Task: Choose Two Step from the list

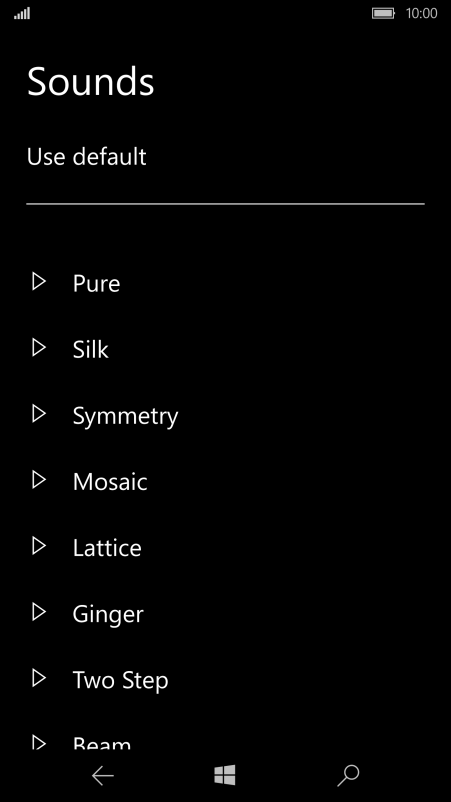Action: (x=120, y=681)
